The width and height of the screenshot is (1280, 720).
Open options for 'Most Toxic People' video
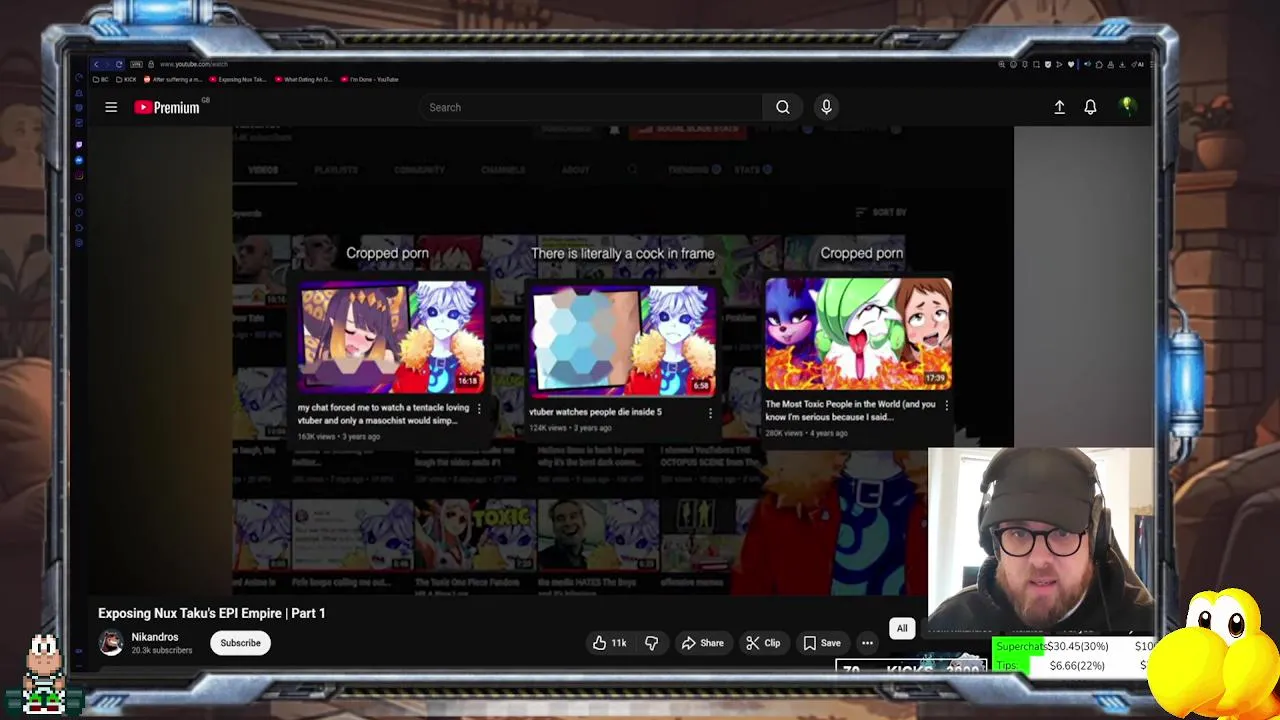[x=946, y=405]
